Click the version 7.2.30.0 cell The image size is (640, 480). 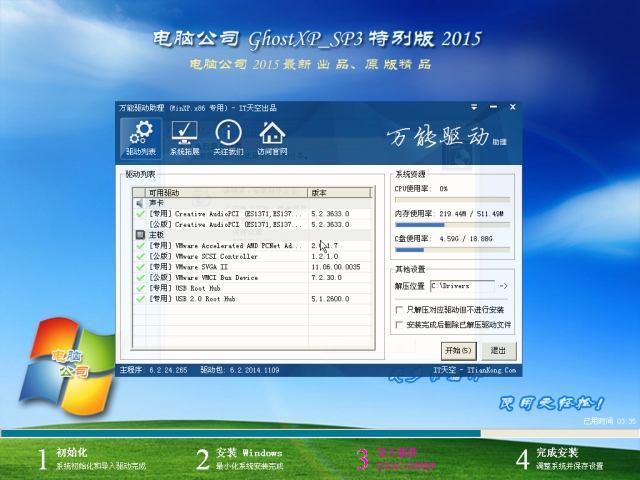[327, 278]
